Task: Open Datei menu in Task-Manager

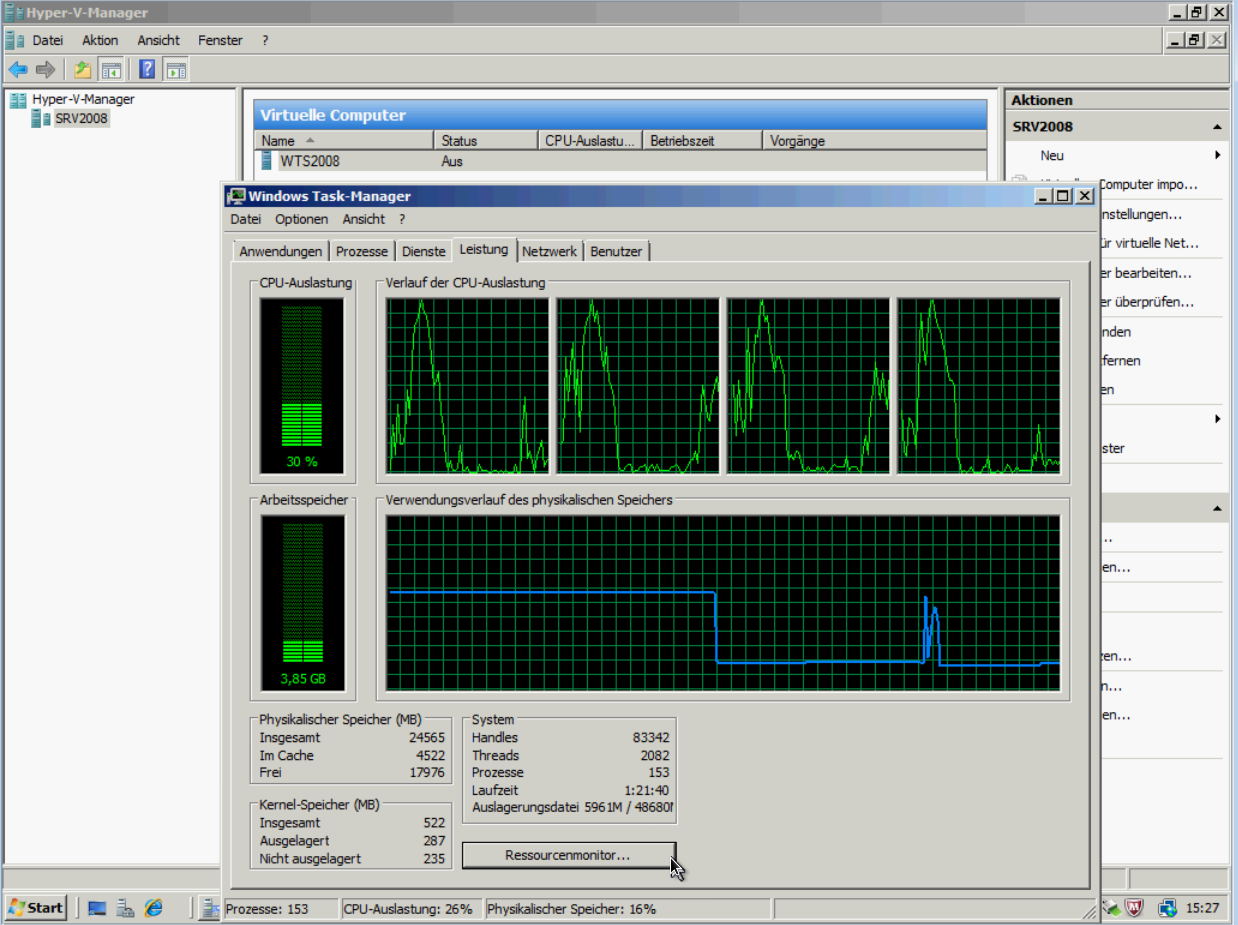Action: [245, 219]
